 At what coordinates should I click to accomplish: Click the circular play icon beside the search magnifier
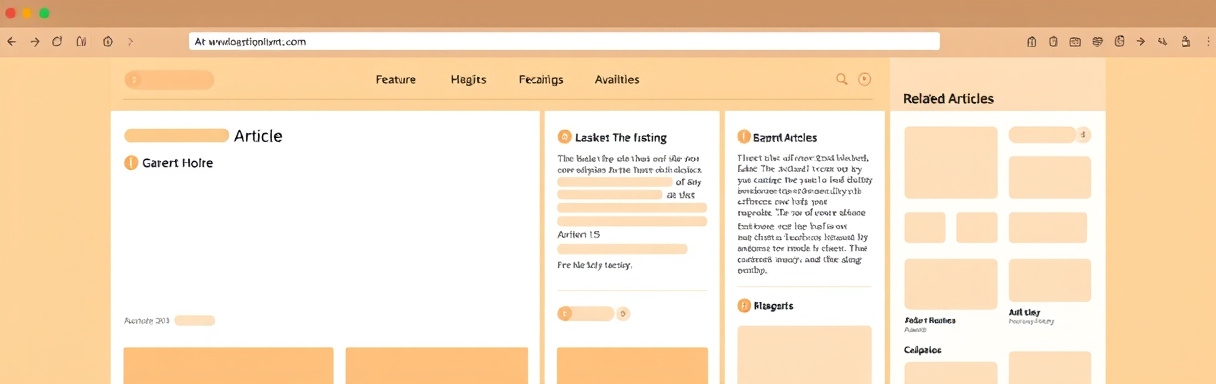865,79
